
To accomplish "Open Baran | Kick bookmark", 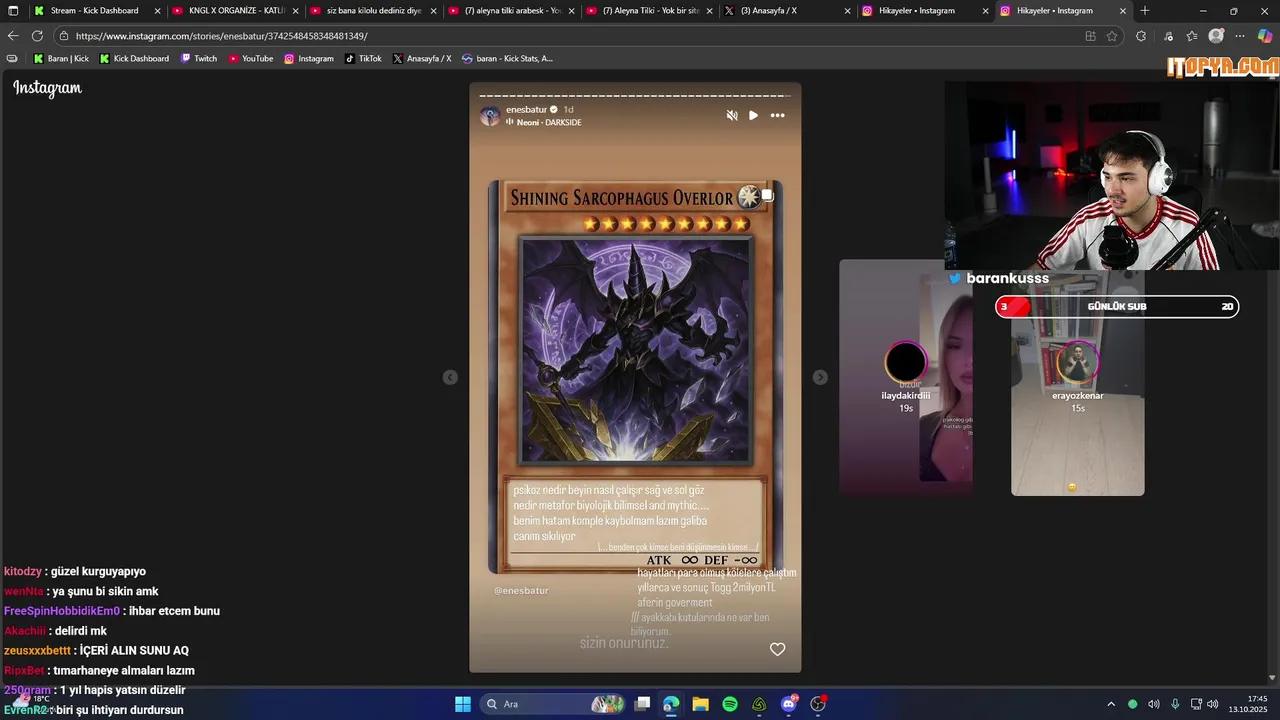I will tap(61, 59).
